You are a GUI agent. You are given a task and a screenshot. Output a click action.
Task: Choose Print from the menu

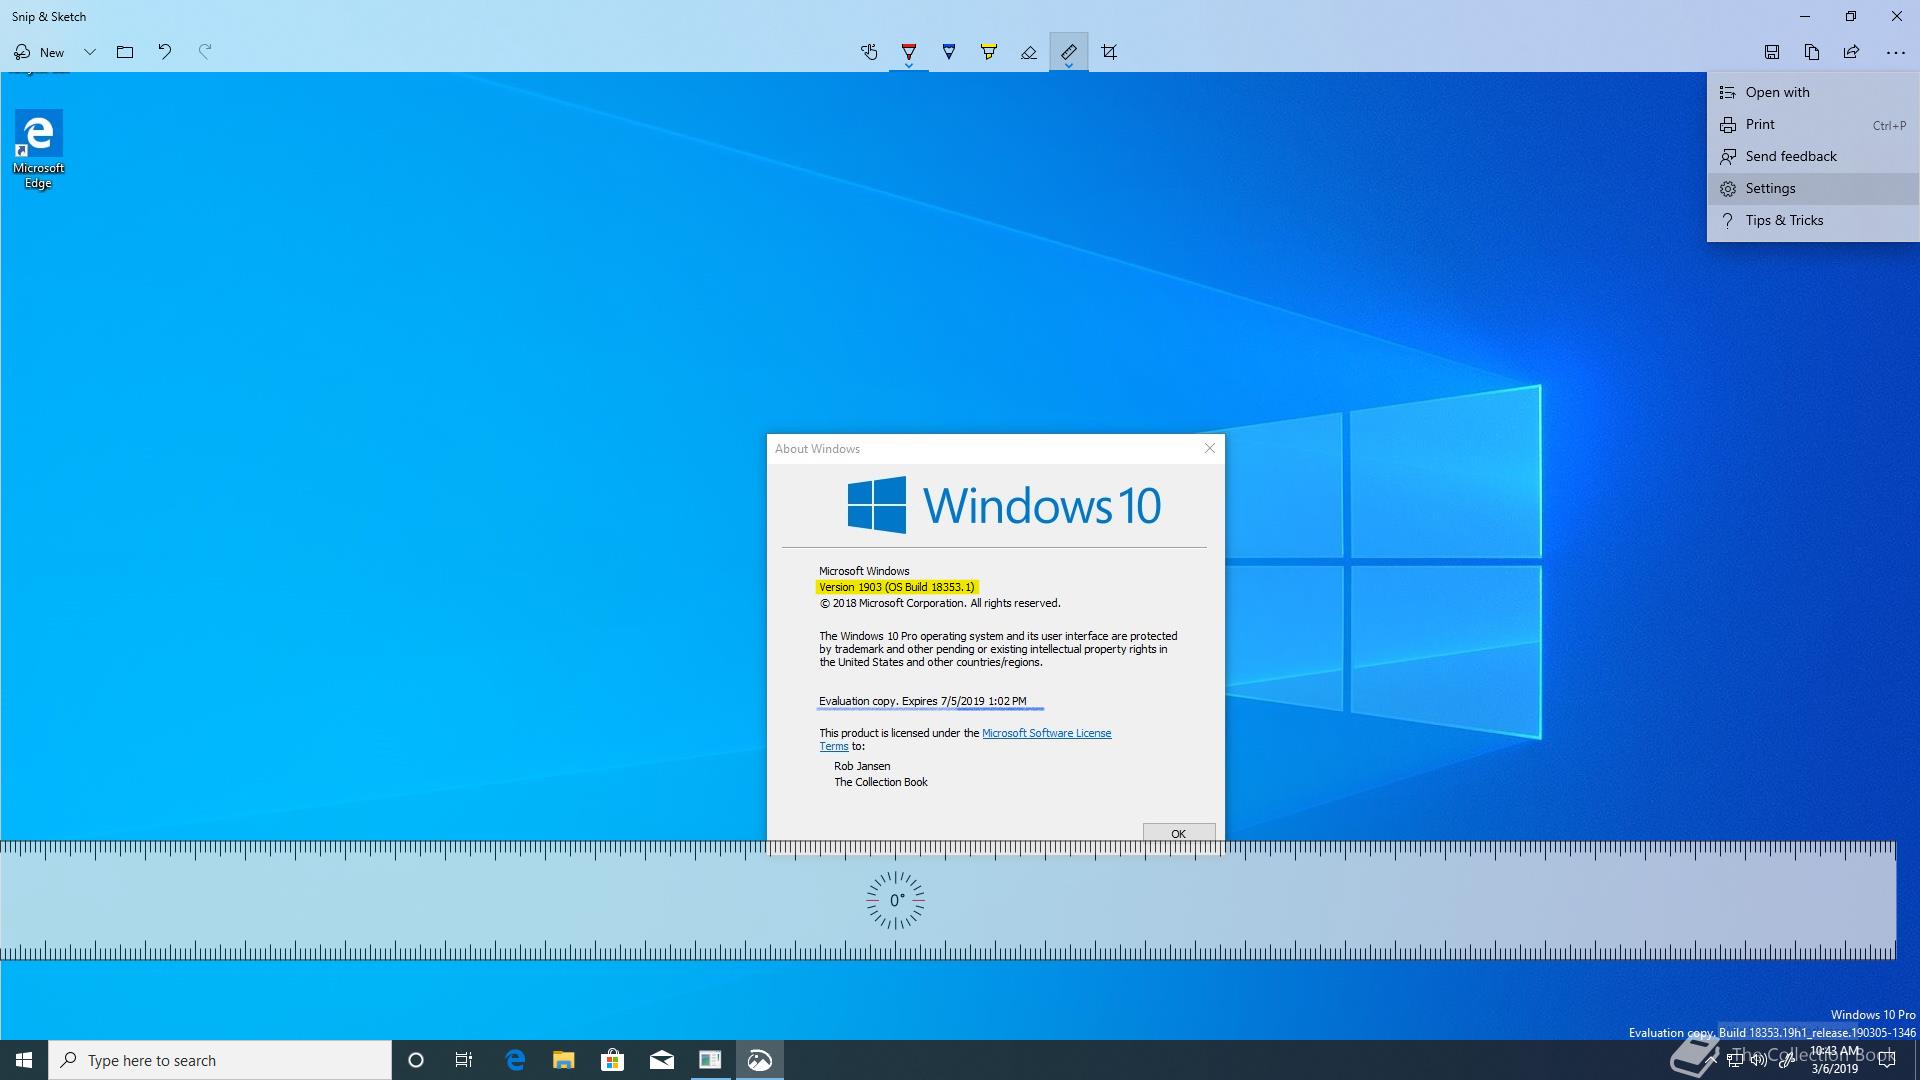(1813, 124)
